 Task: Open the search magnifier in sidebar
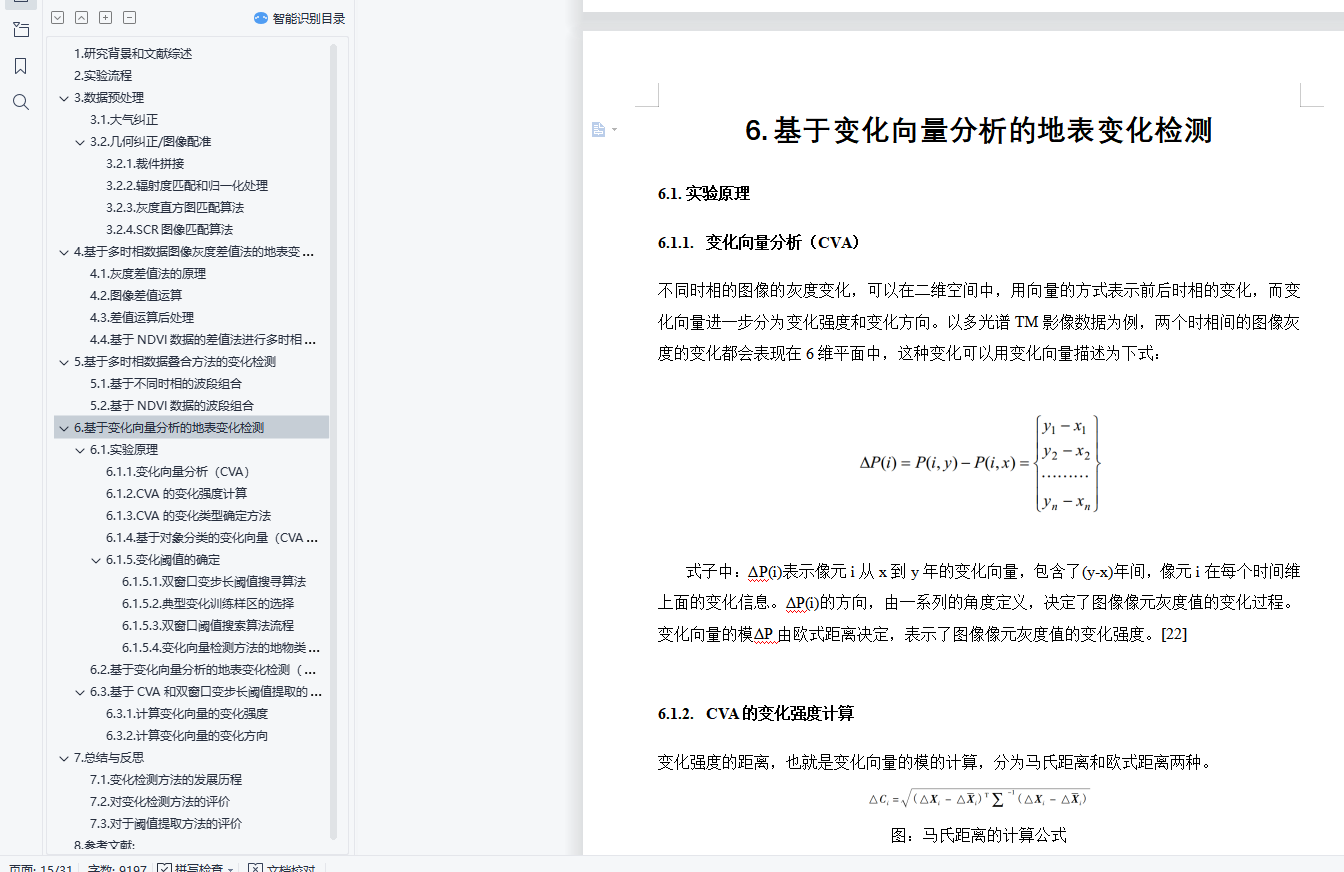[x=20, y=102]
